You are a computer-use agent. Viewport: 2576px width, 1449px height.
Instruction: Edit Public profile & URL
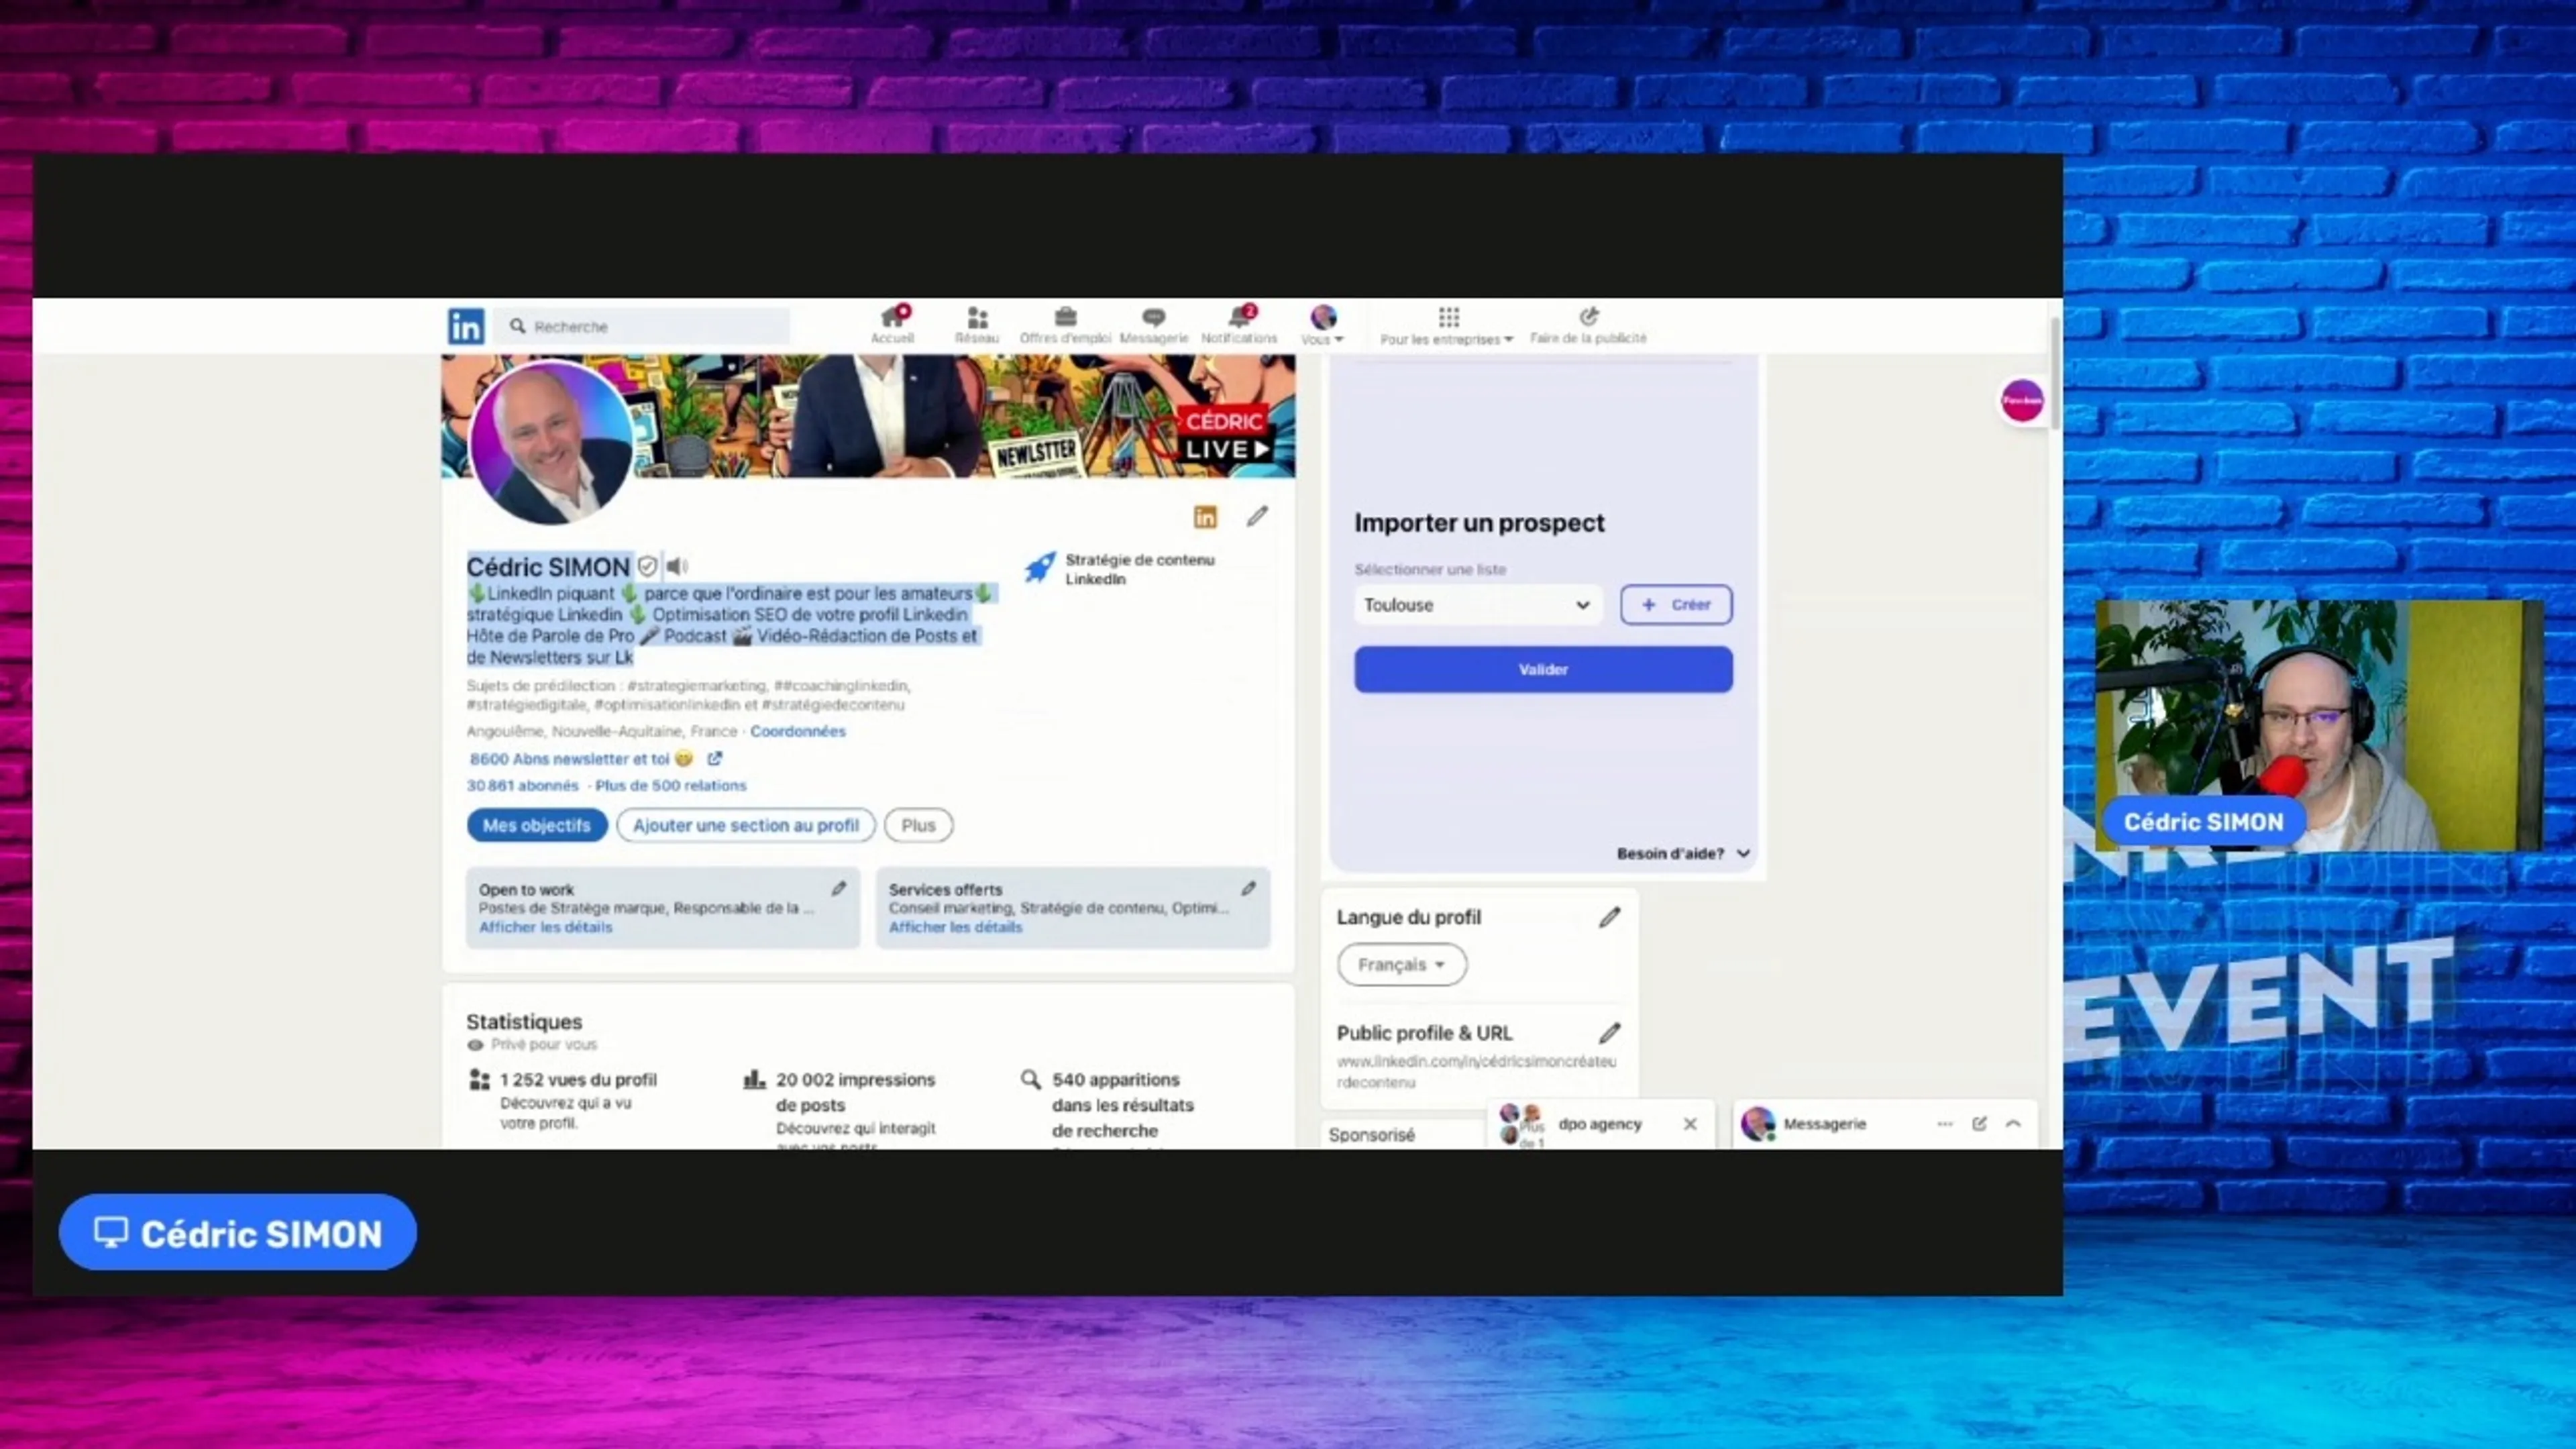pos(1609,1033)
